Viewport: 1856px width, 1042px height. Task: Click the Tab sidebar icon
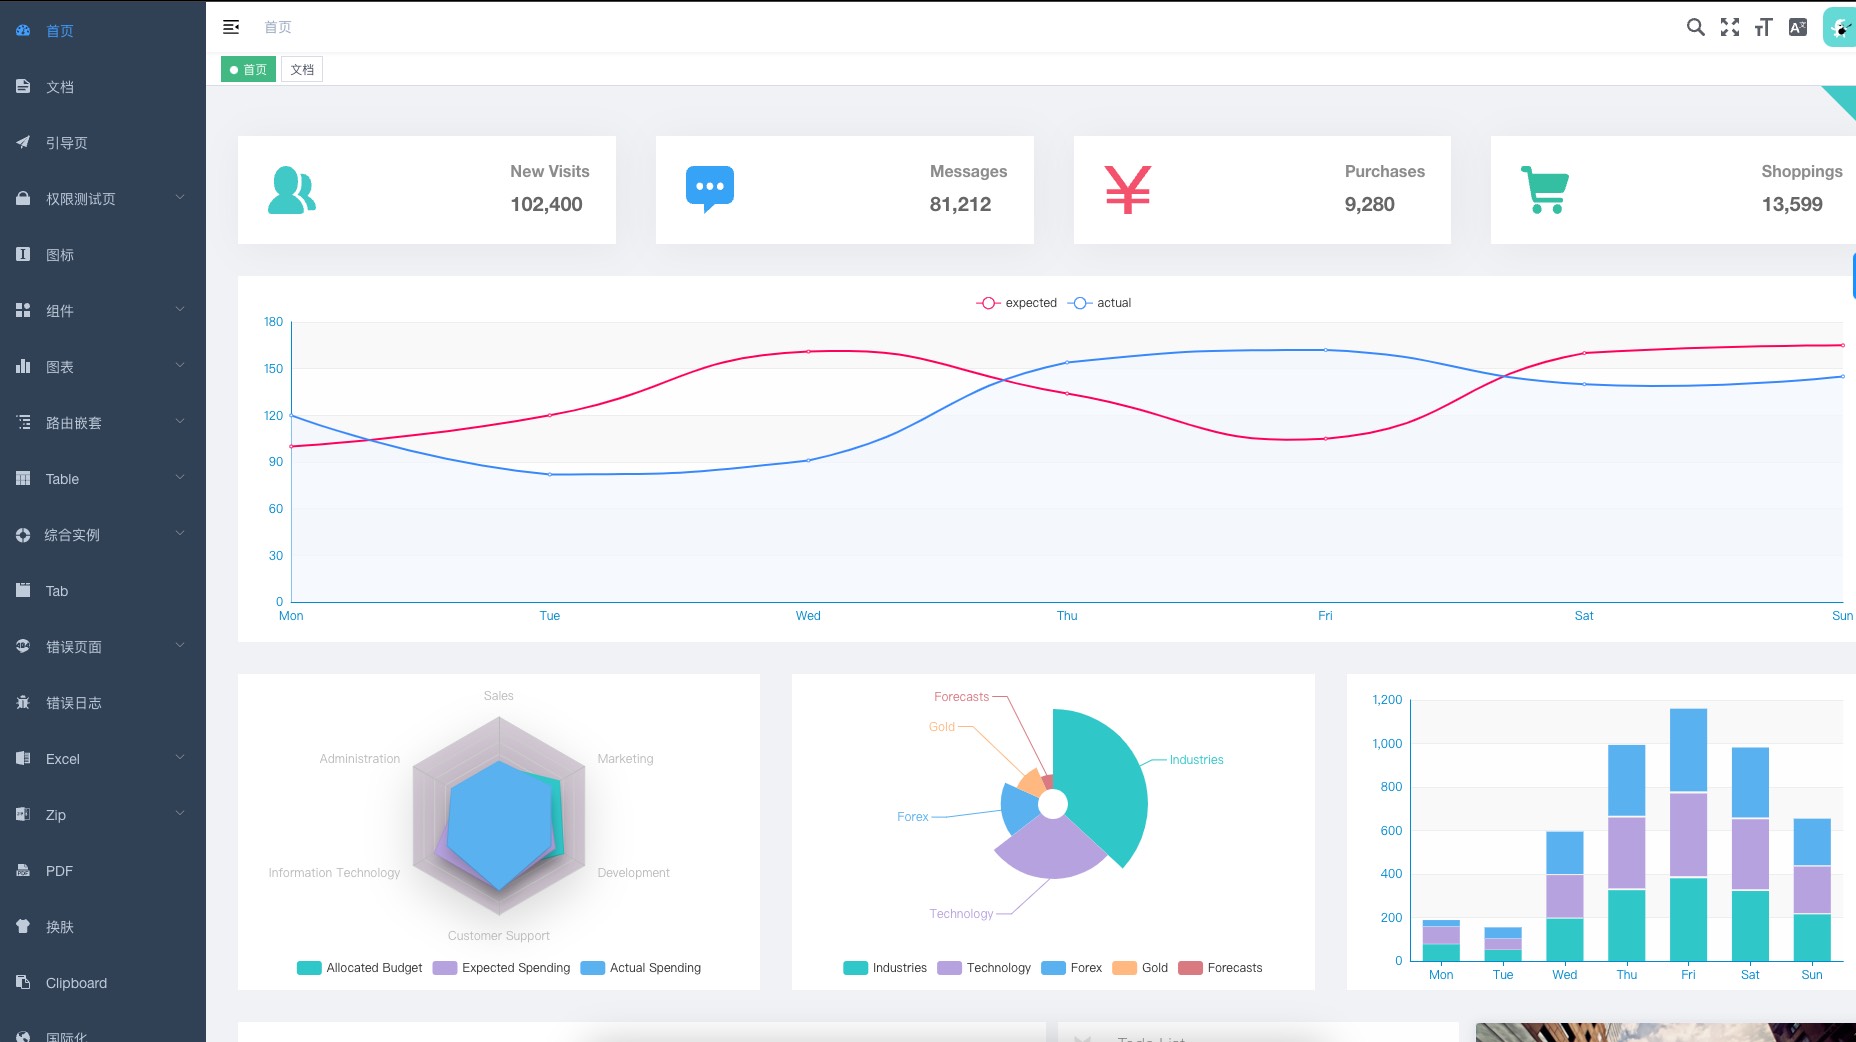pos(23,591)
